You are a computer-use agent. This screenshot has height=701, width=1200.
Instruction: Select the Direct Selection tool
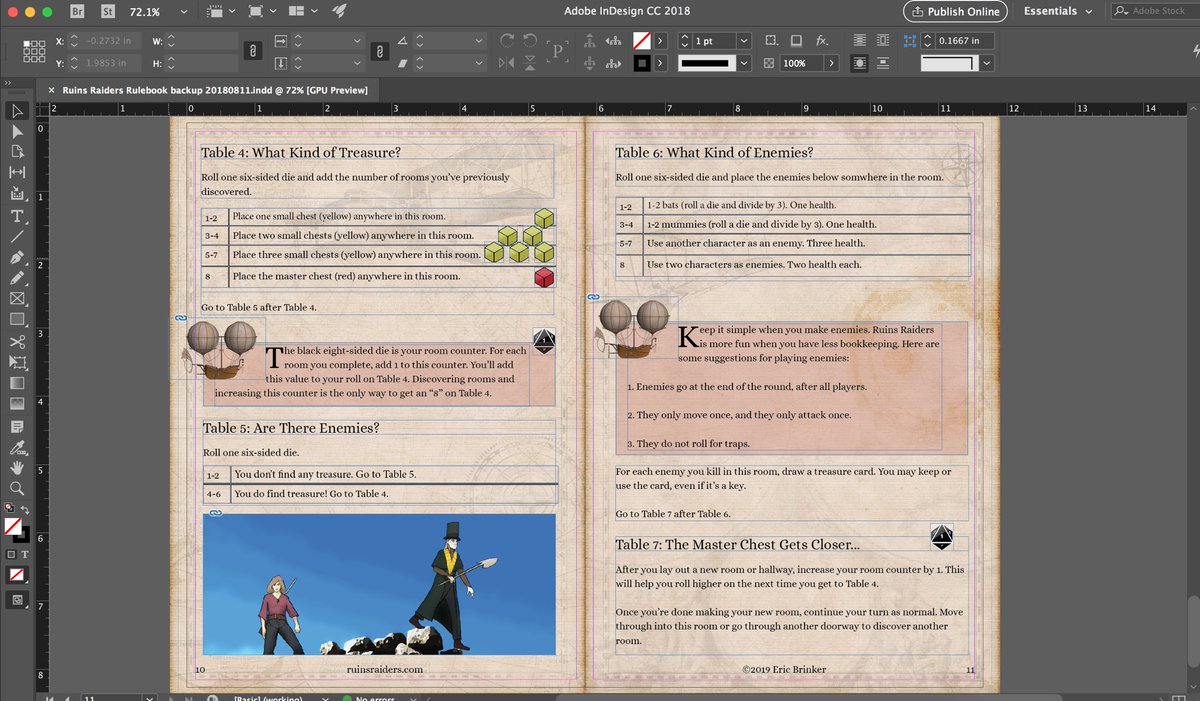(x=17, y=131)
